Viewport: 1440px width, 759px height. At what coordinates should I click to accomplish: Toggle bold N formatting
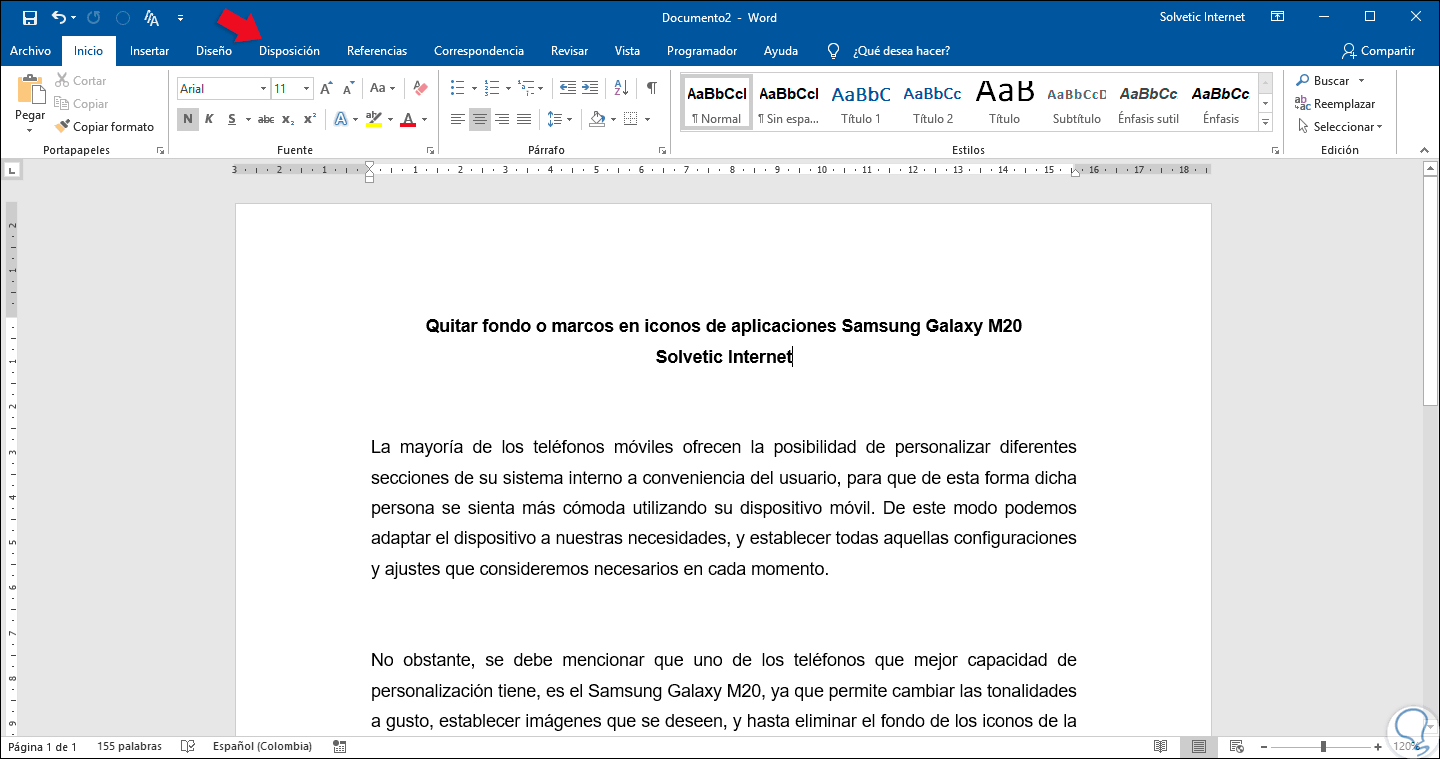187,120
